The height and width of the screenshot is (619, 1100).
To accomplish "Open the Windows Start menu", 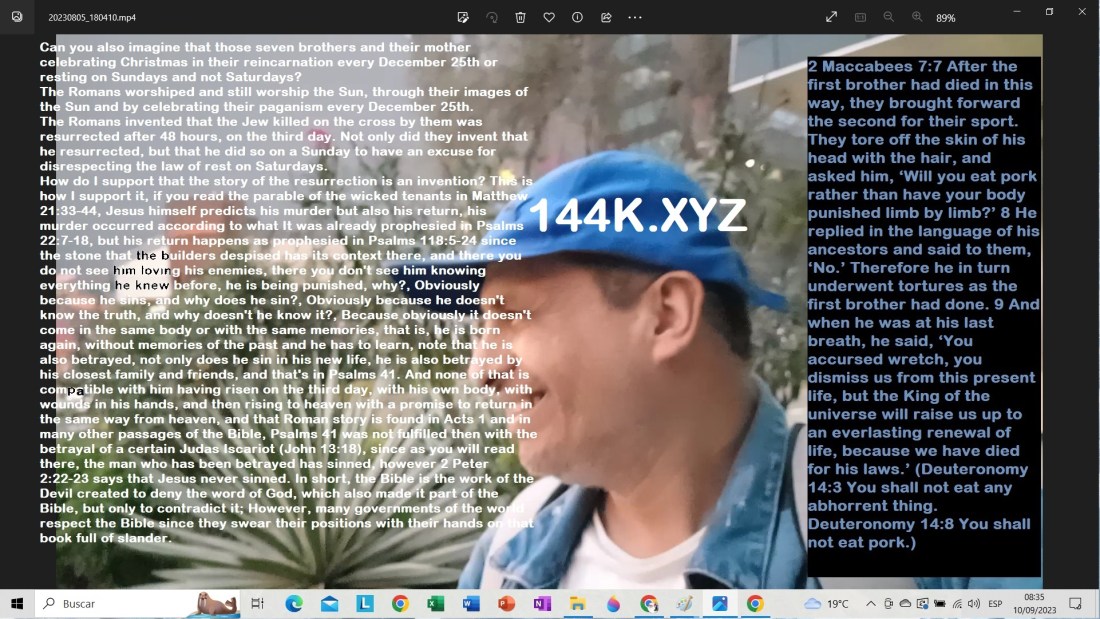I will coord(17,604).
